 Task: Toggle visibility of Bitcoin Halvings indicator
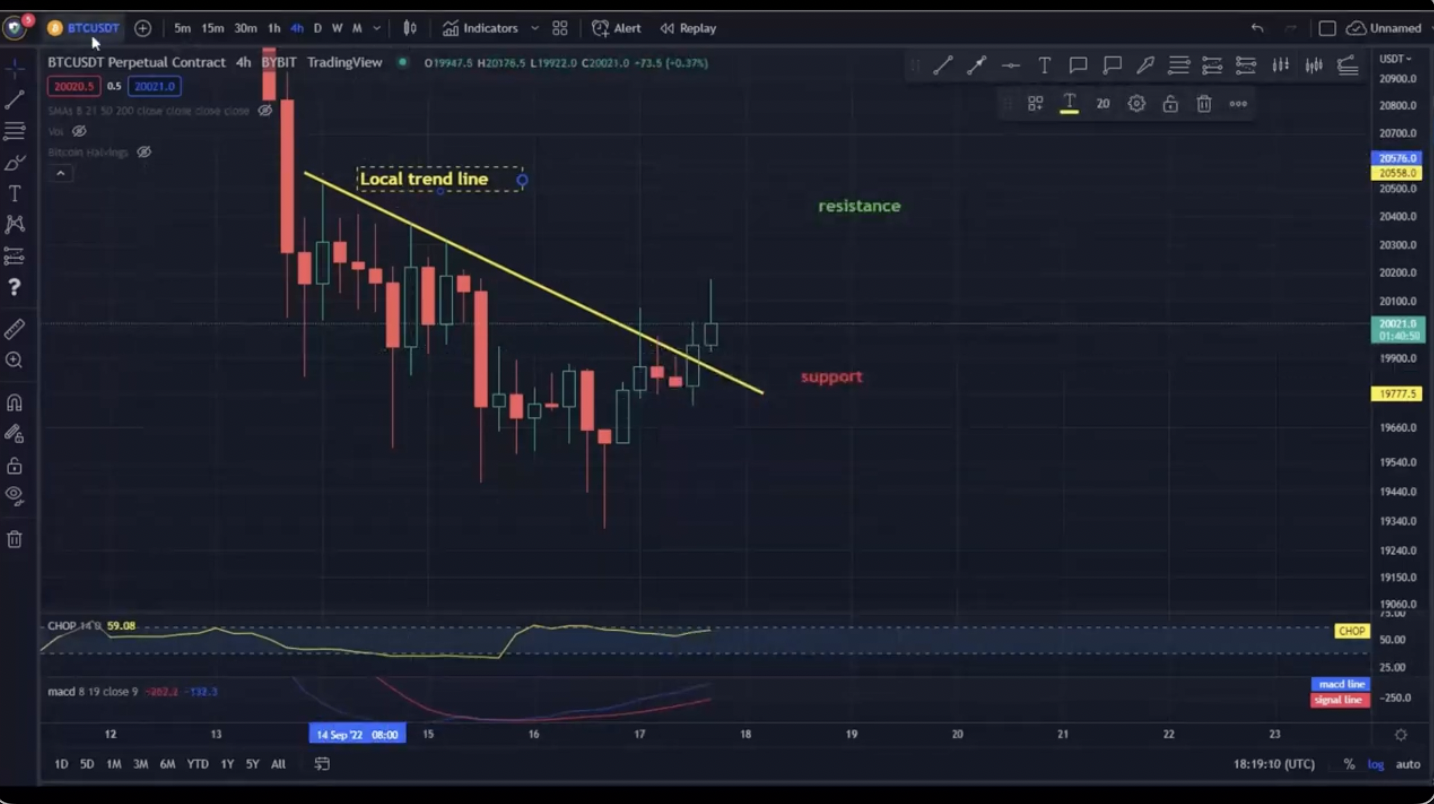(143, 152)
